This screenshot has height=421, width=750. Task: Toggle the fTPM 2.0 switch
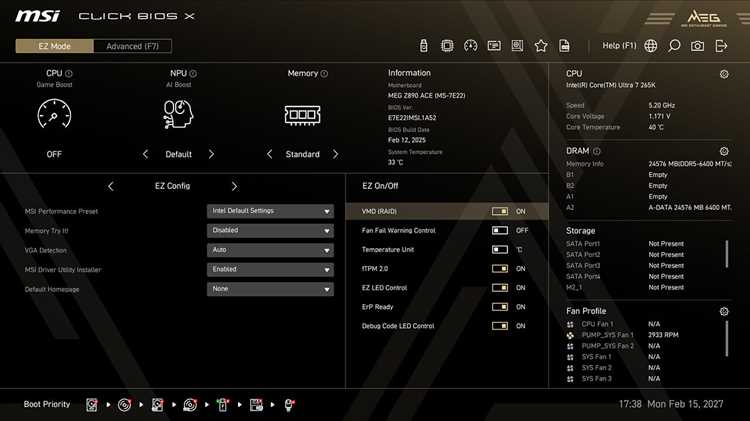pos(500,268)
